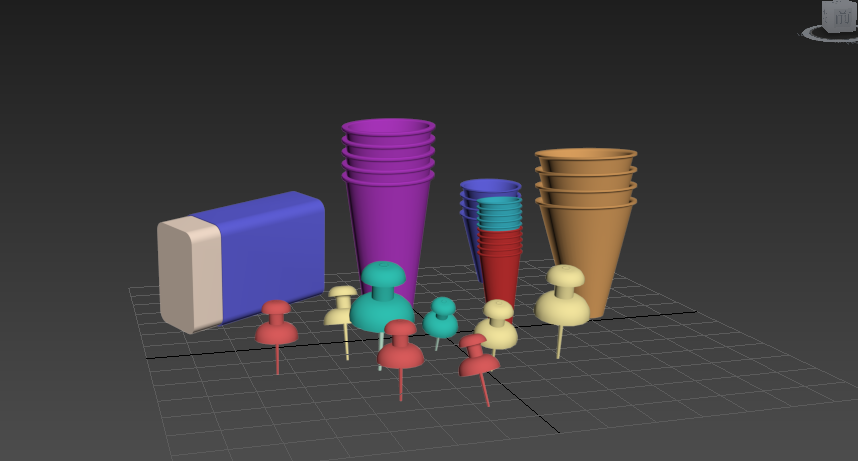The image size is (858, 461).
Task: Select the yellow pushpin in front of the red cups
Action: pyautogui.click(x=496, y=325)
